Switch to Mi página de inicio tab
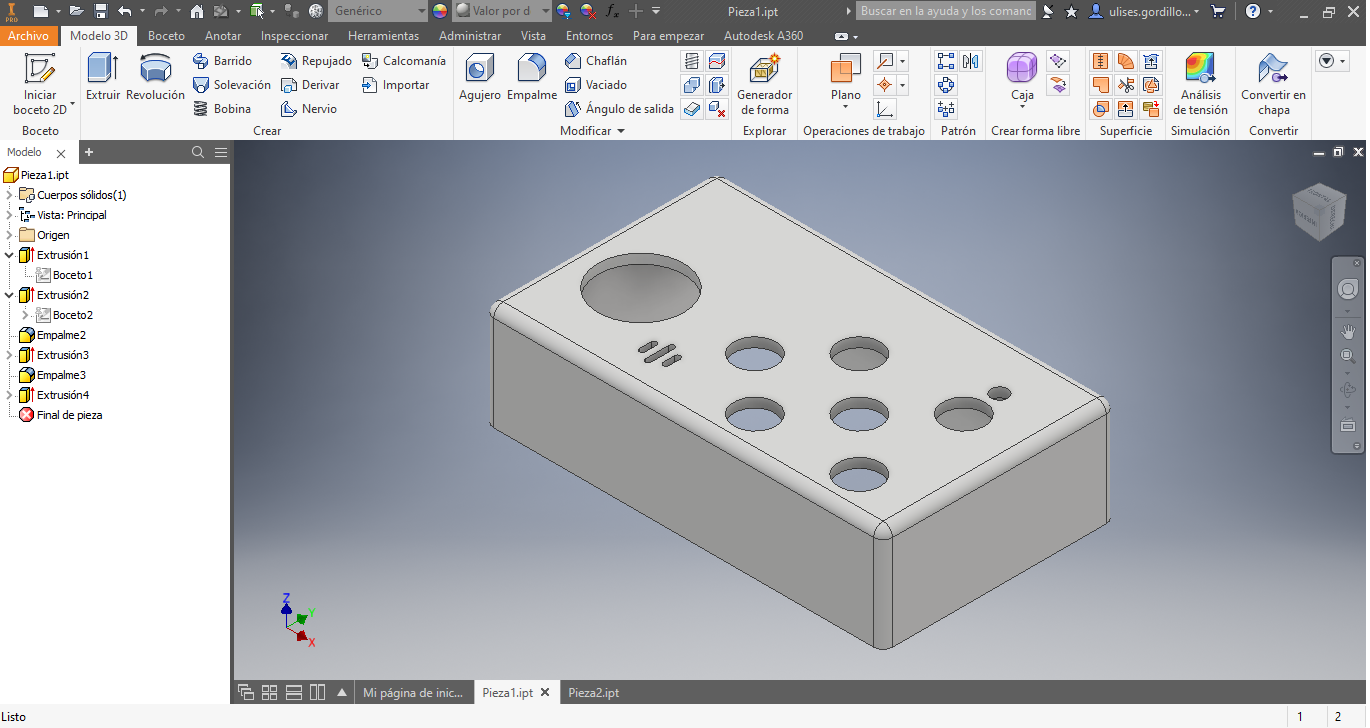Image resolution: width=1370 pixels, height=728 pixels. pyautogui.click(x=413, y=693)
